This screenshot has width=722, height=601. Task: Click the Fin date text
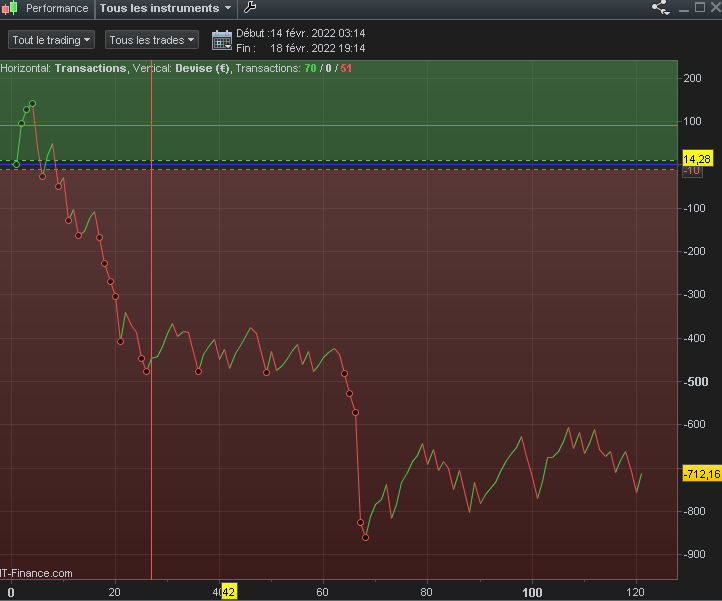click(x=301, y=48)
